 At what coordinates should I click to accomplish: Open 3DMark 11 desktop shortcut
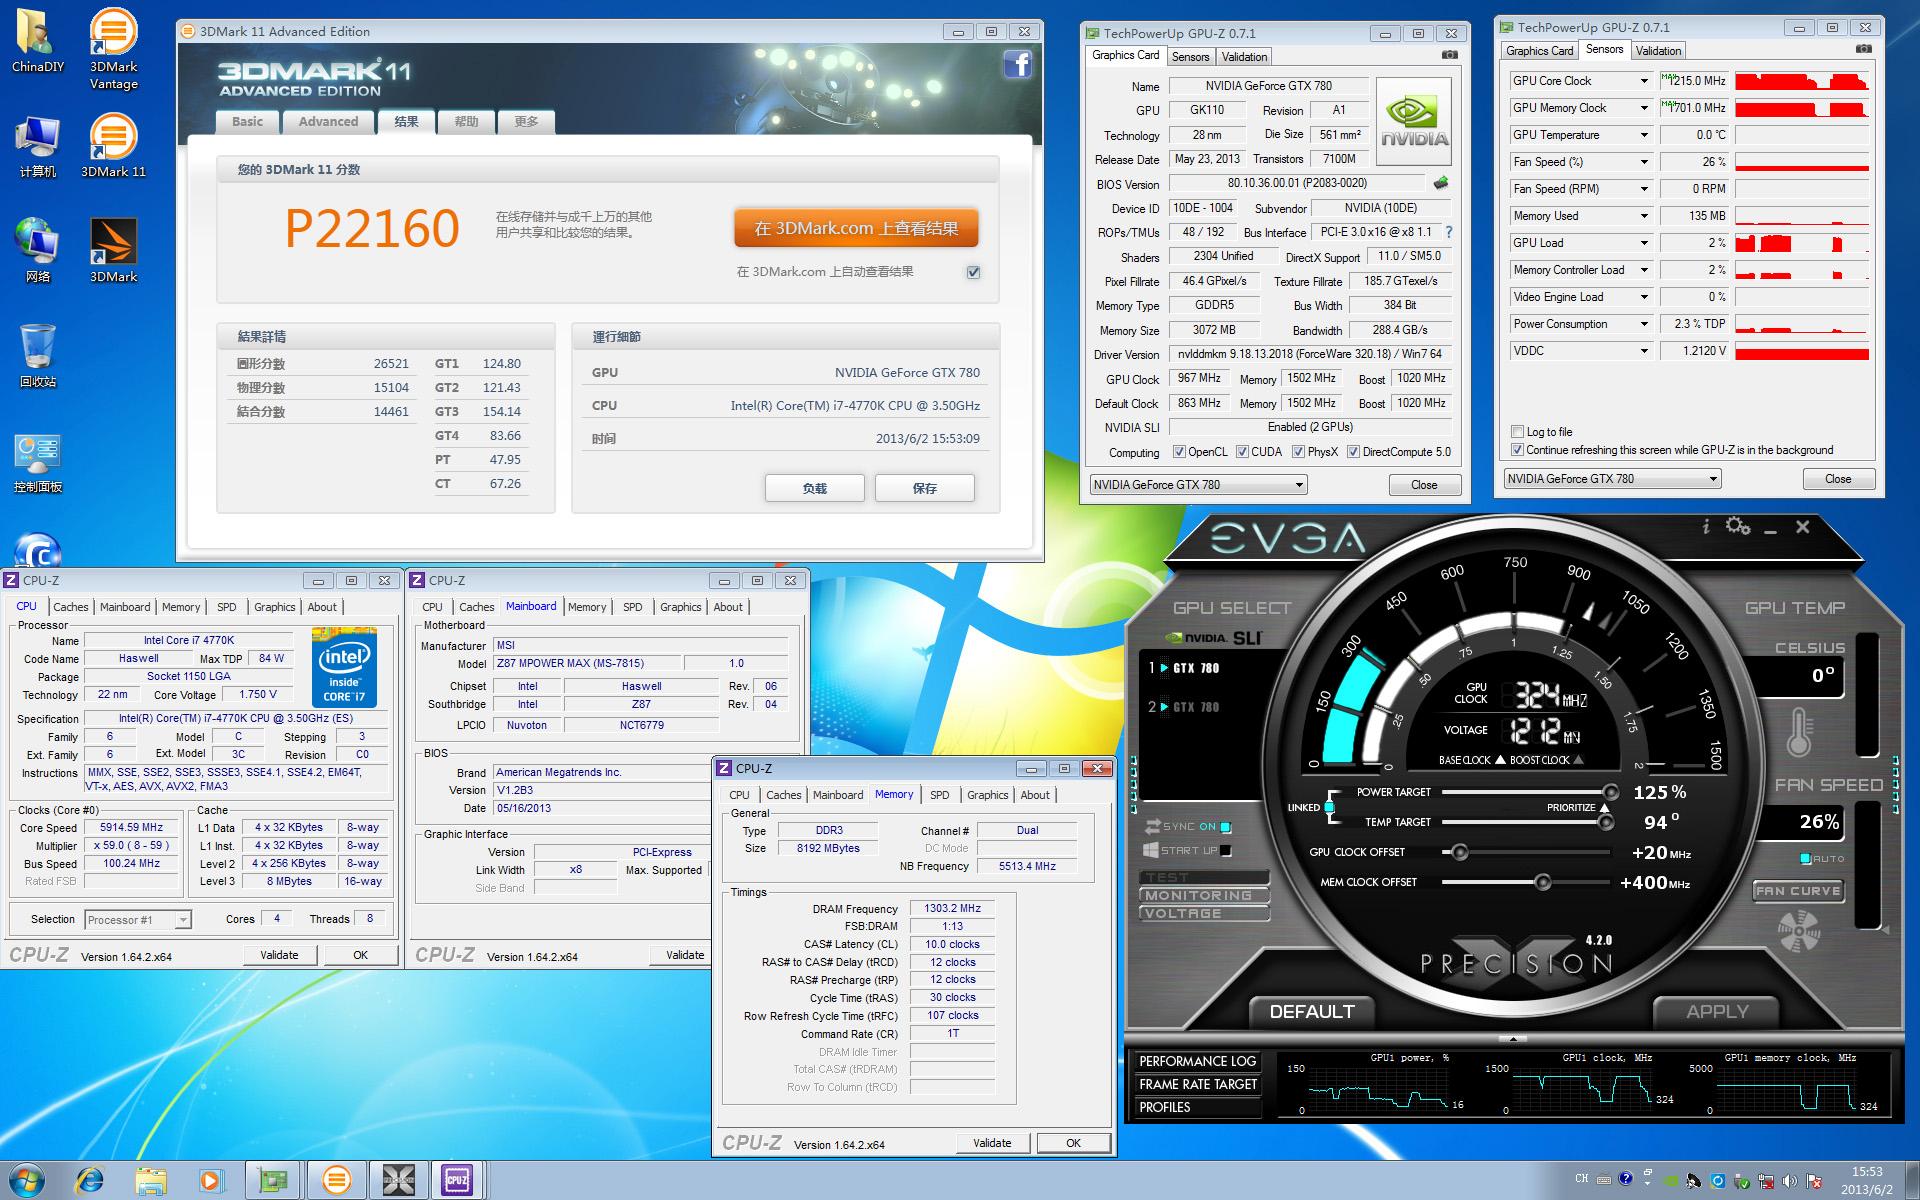click(113, 146)
